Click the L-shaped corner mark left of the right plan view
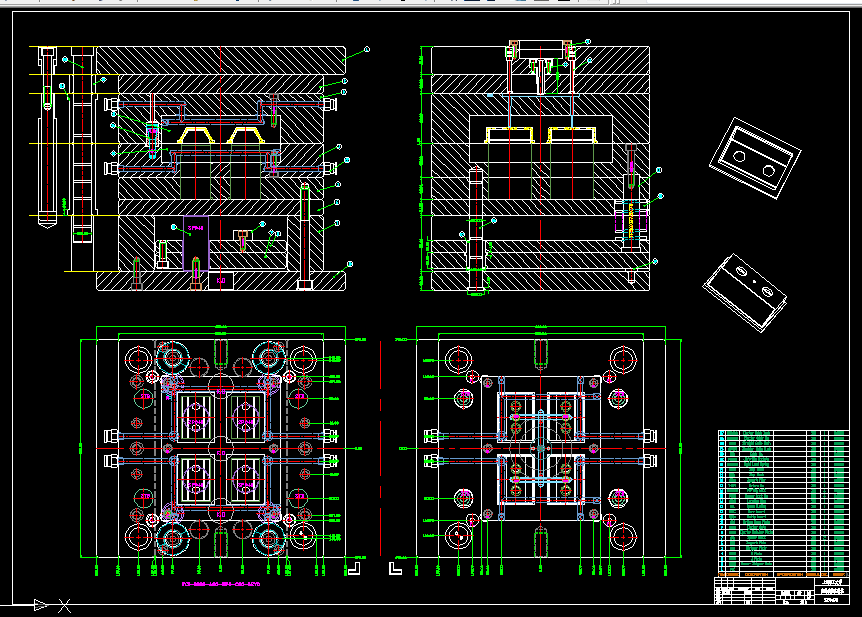The height and width of the screenshot is (617, 862). pyautogui.click(x=395, y=569)
